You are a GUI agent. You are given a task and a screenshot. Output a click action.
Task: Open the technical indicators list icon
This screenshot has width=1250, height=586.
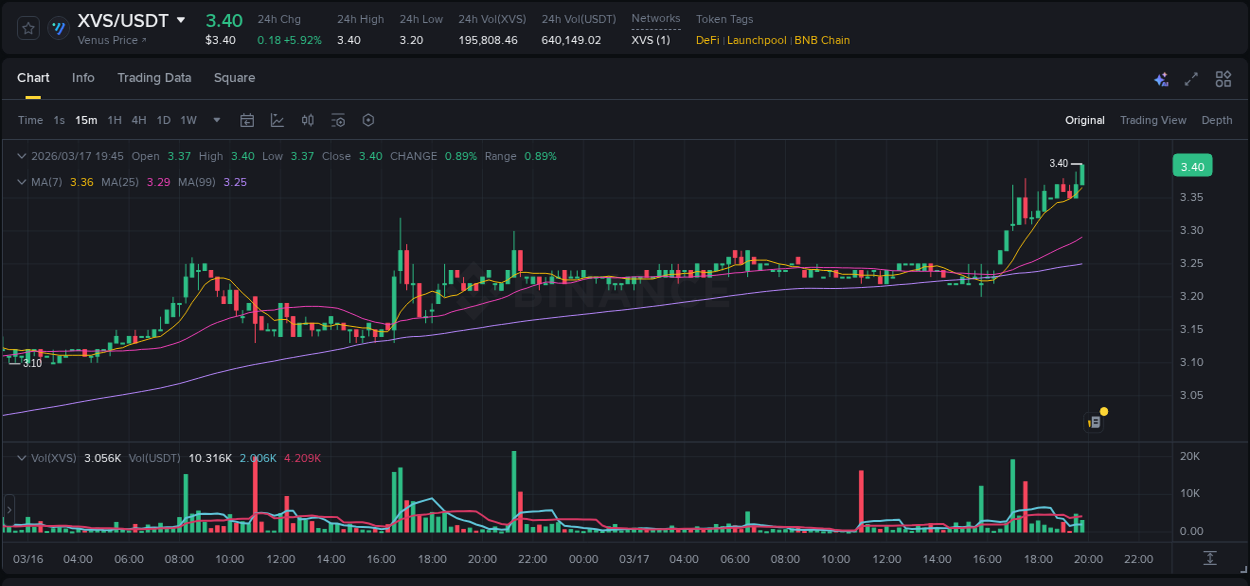click(337, 120)
